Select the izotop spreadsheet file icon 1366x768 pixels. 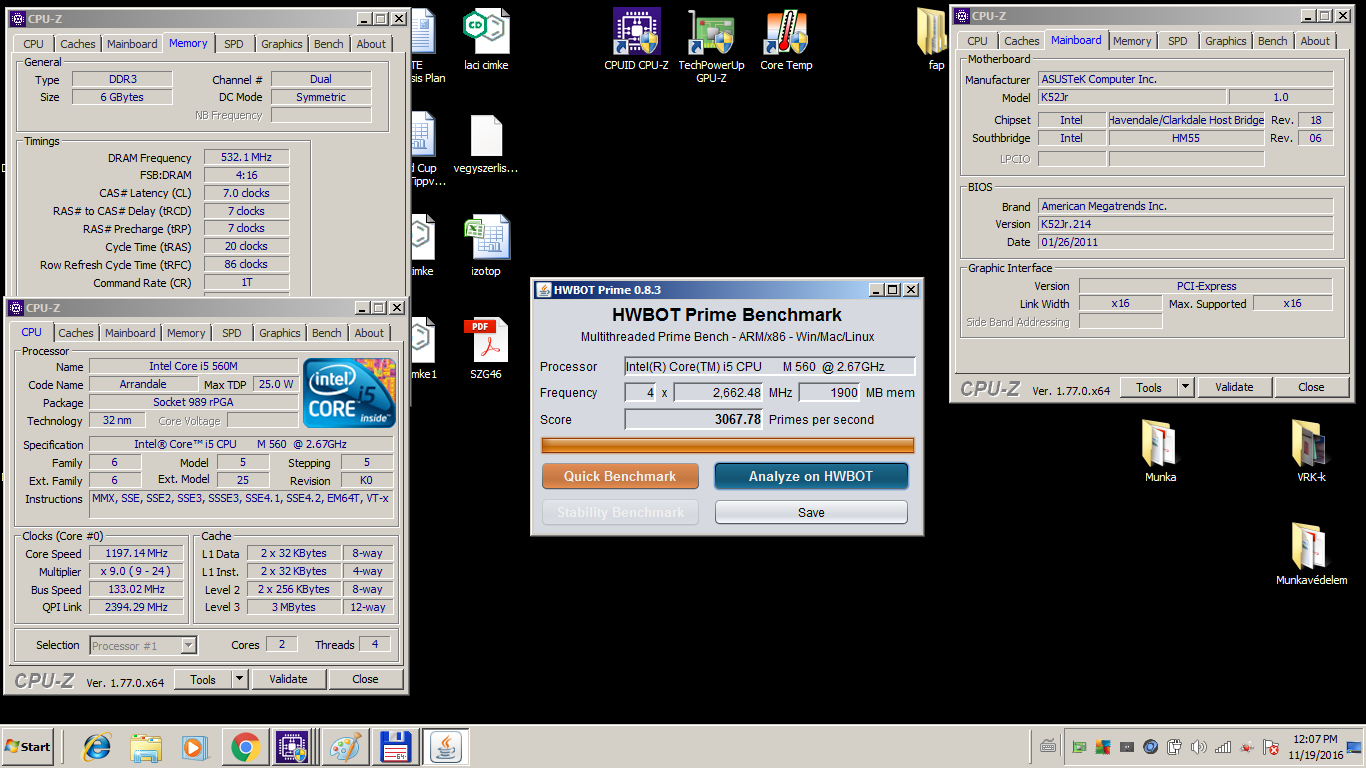486,246
